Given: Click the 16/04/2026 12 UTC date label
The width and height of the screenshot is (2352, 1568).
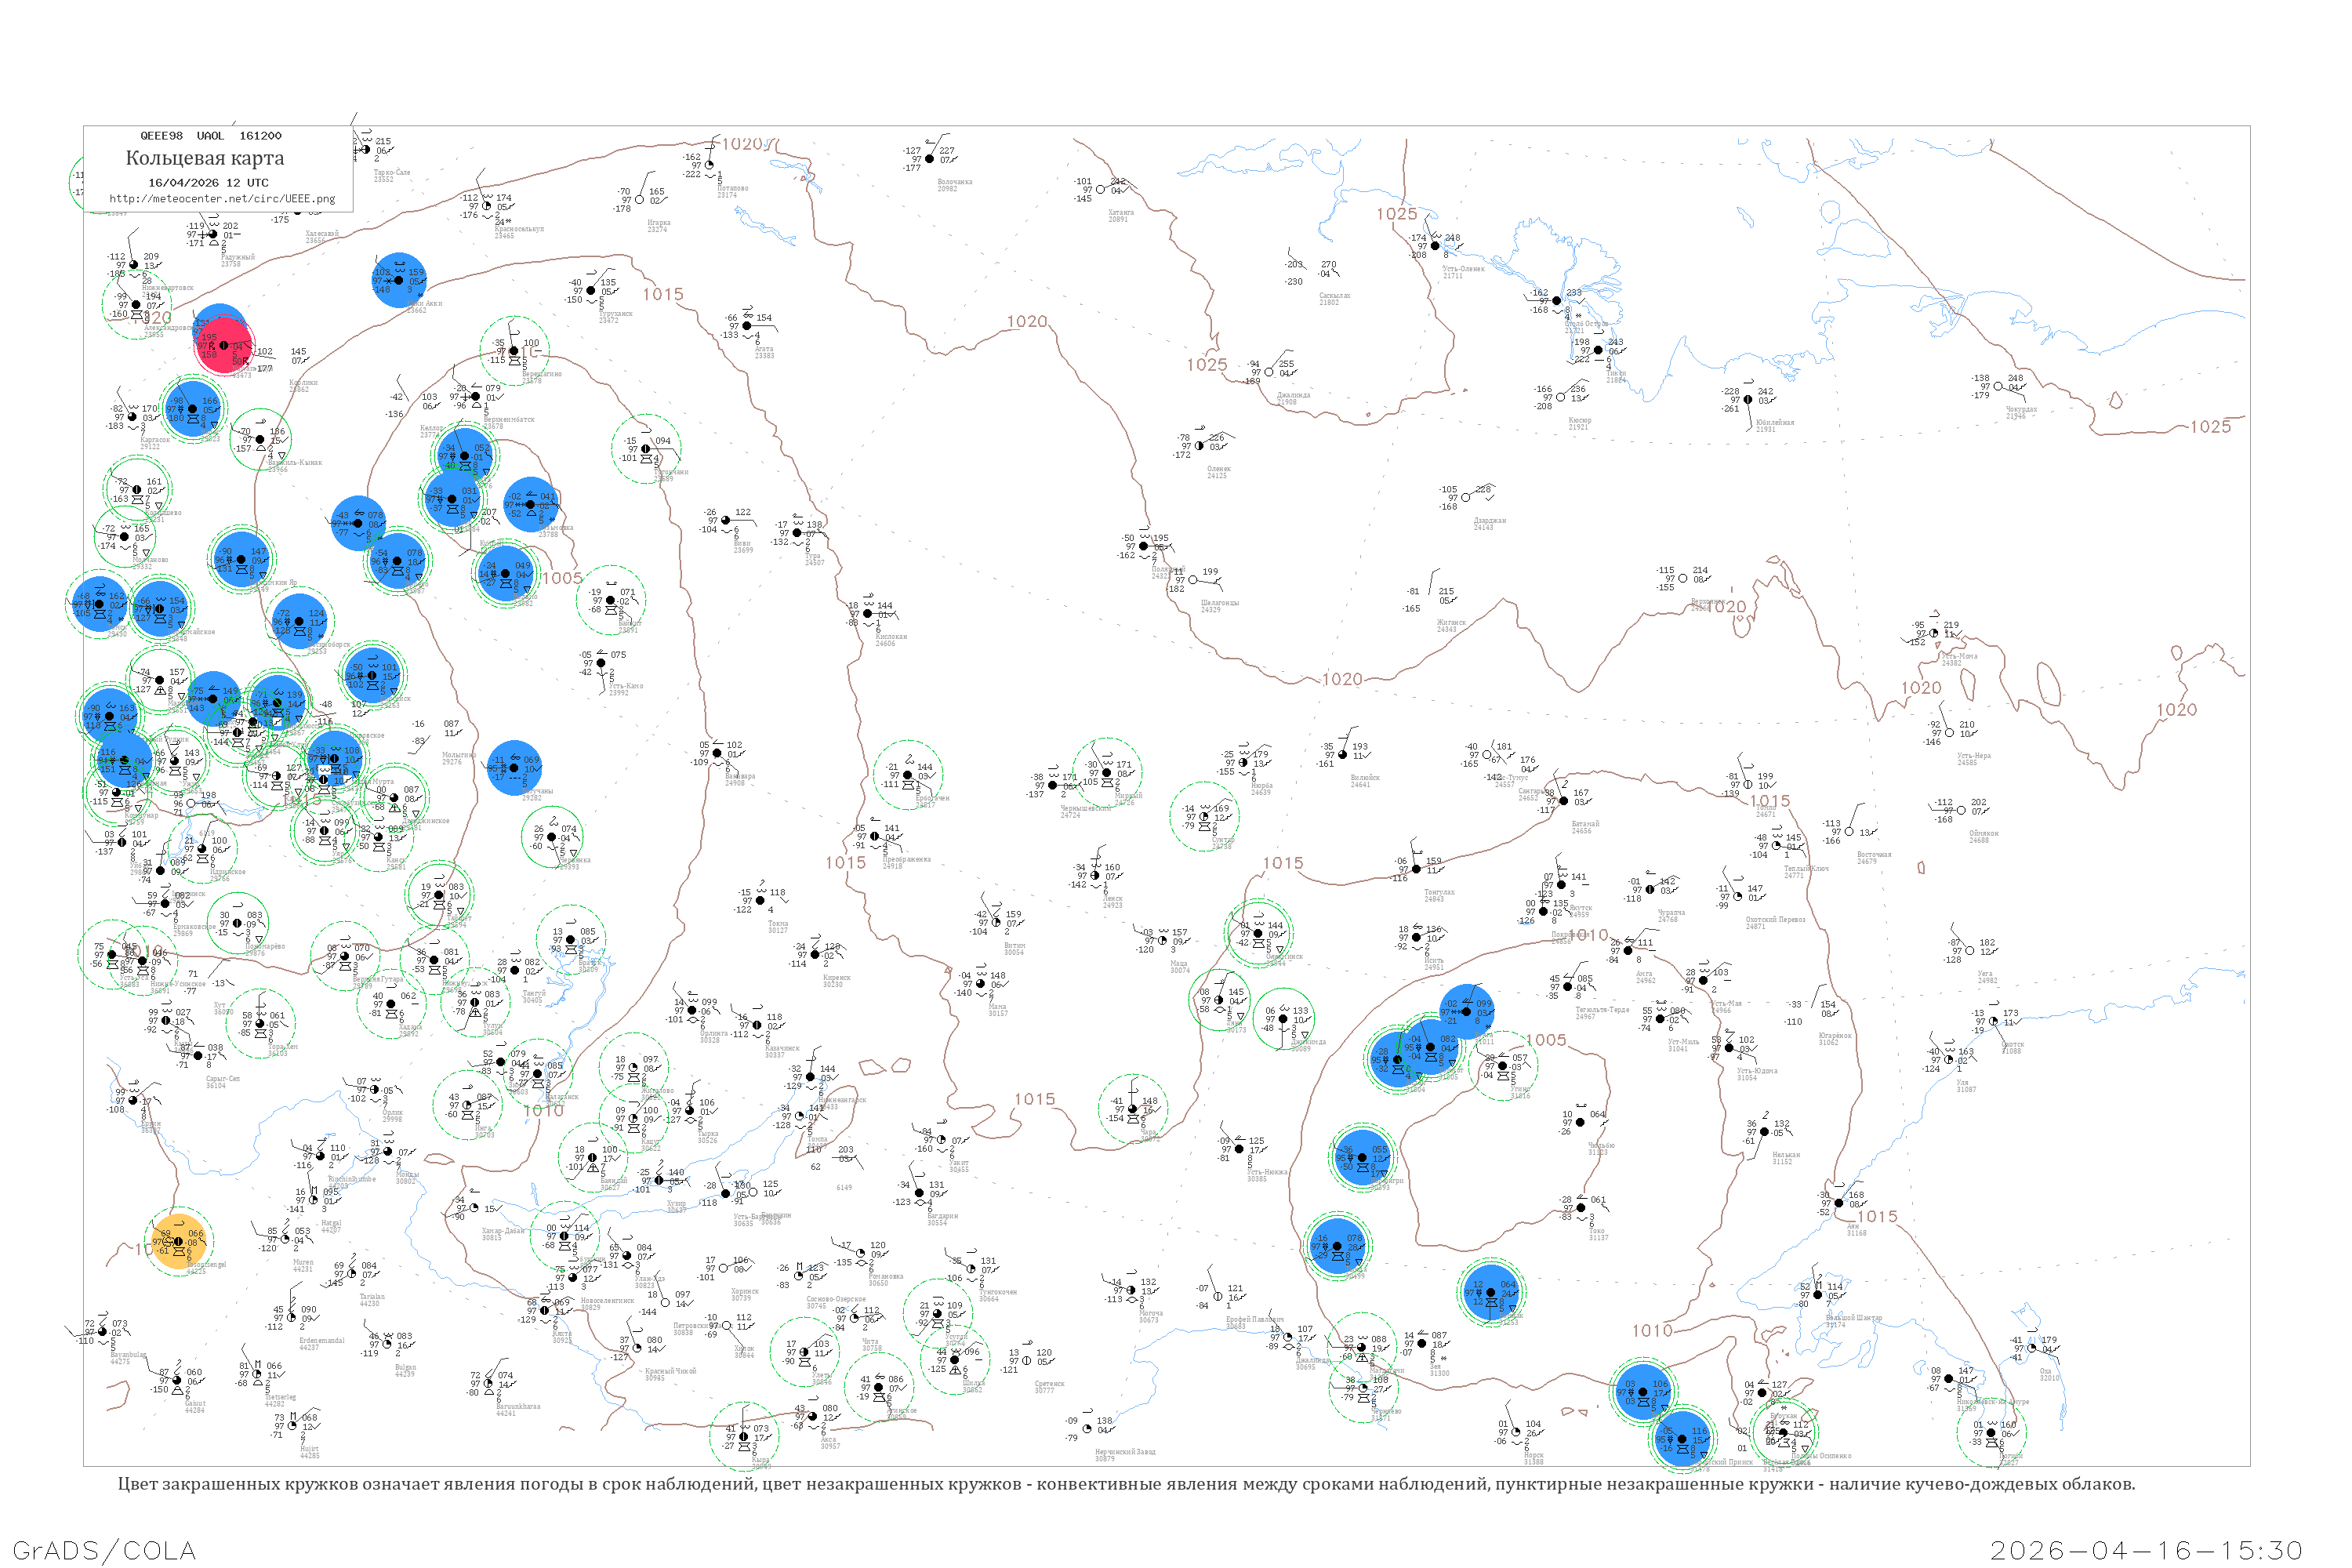Looking at the screenshot, I should pos(208,183).
